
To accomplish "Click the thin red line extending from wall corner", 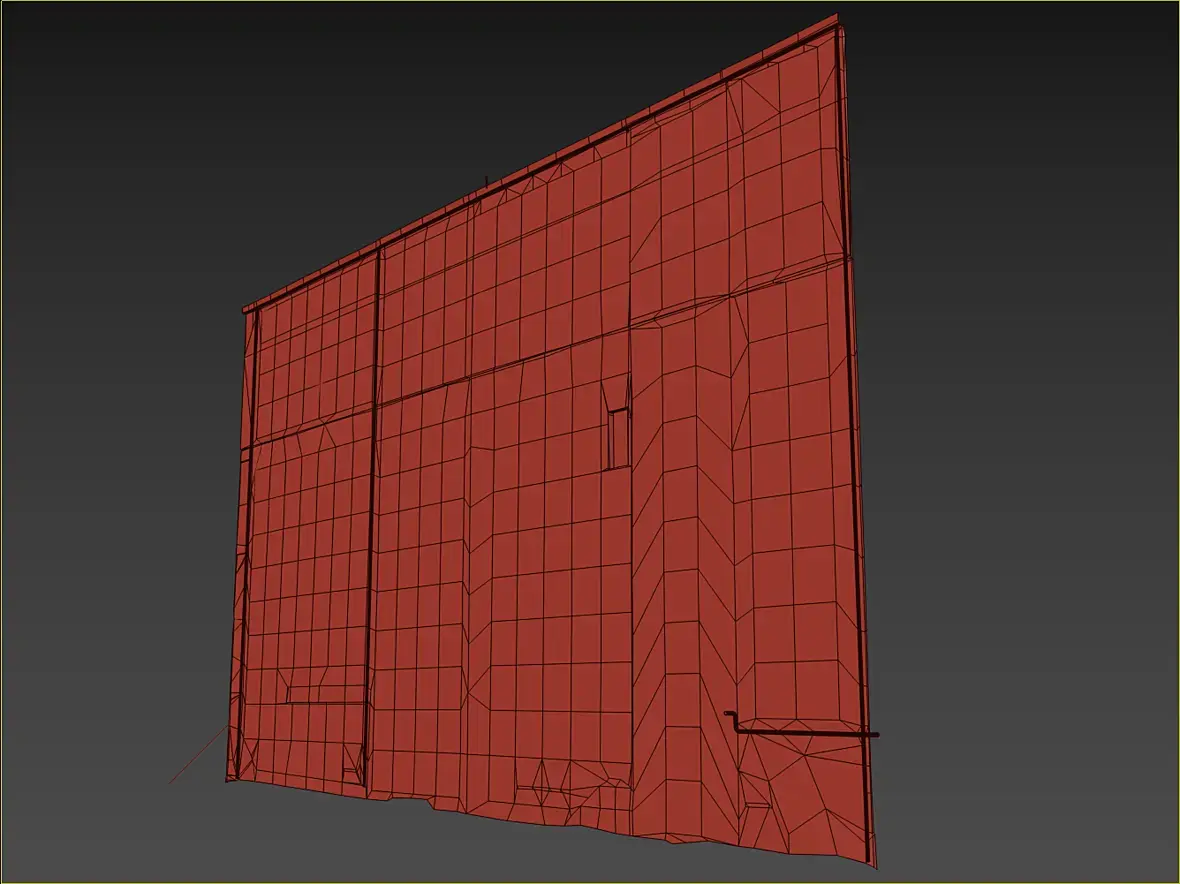I will click(198, 755).
